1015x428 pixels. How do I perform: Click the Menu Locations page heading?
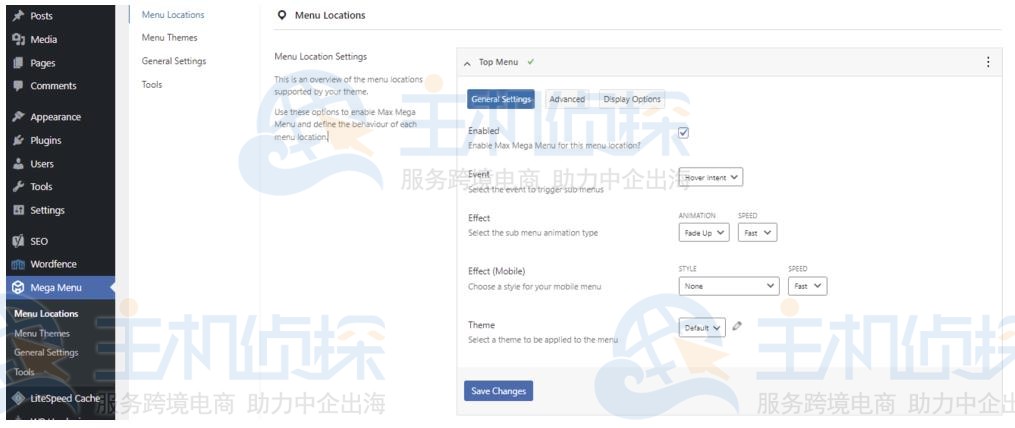pyautogui.click(x=330, y=15)
